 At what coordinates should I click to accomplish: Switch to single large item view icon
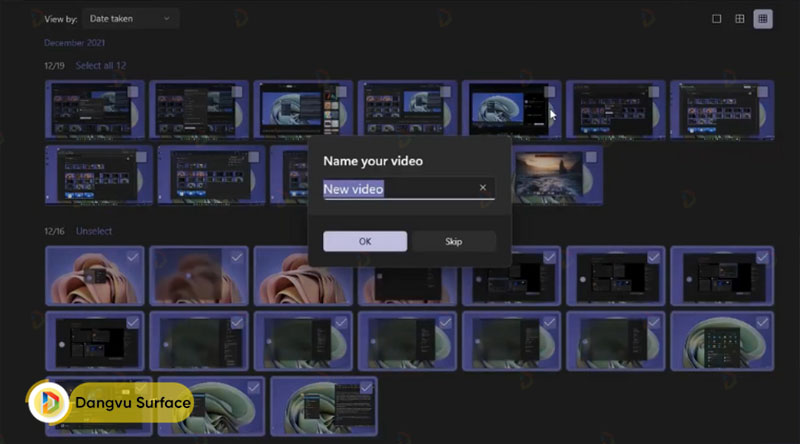[x=716, y=19]
